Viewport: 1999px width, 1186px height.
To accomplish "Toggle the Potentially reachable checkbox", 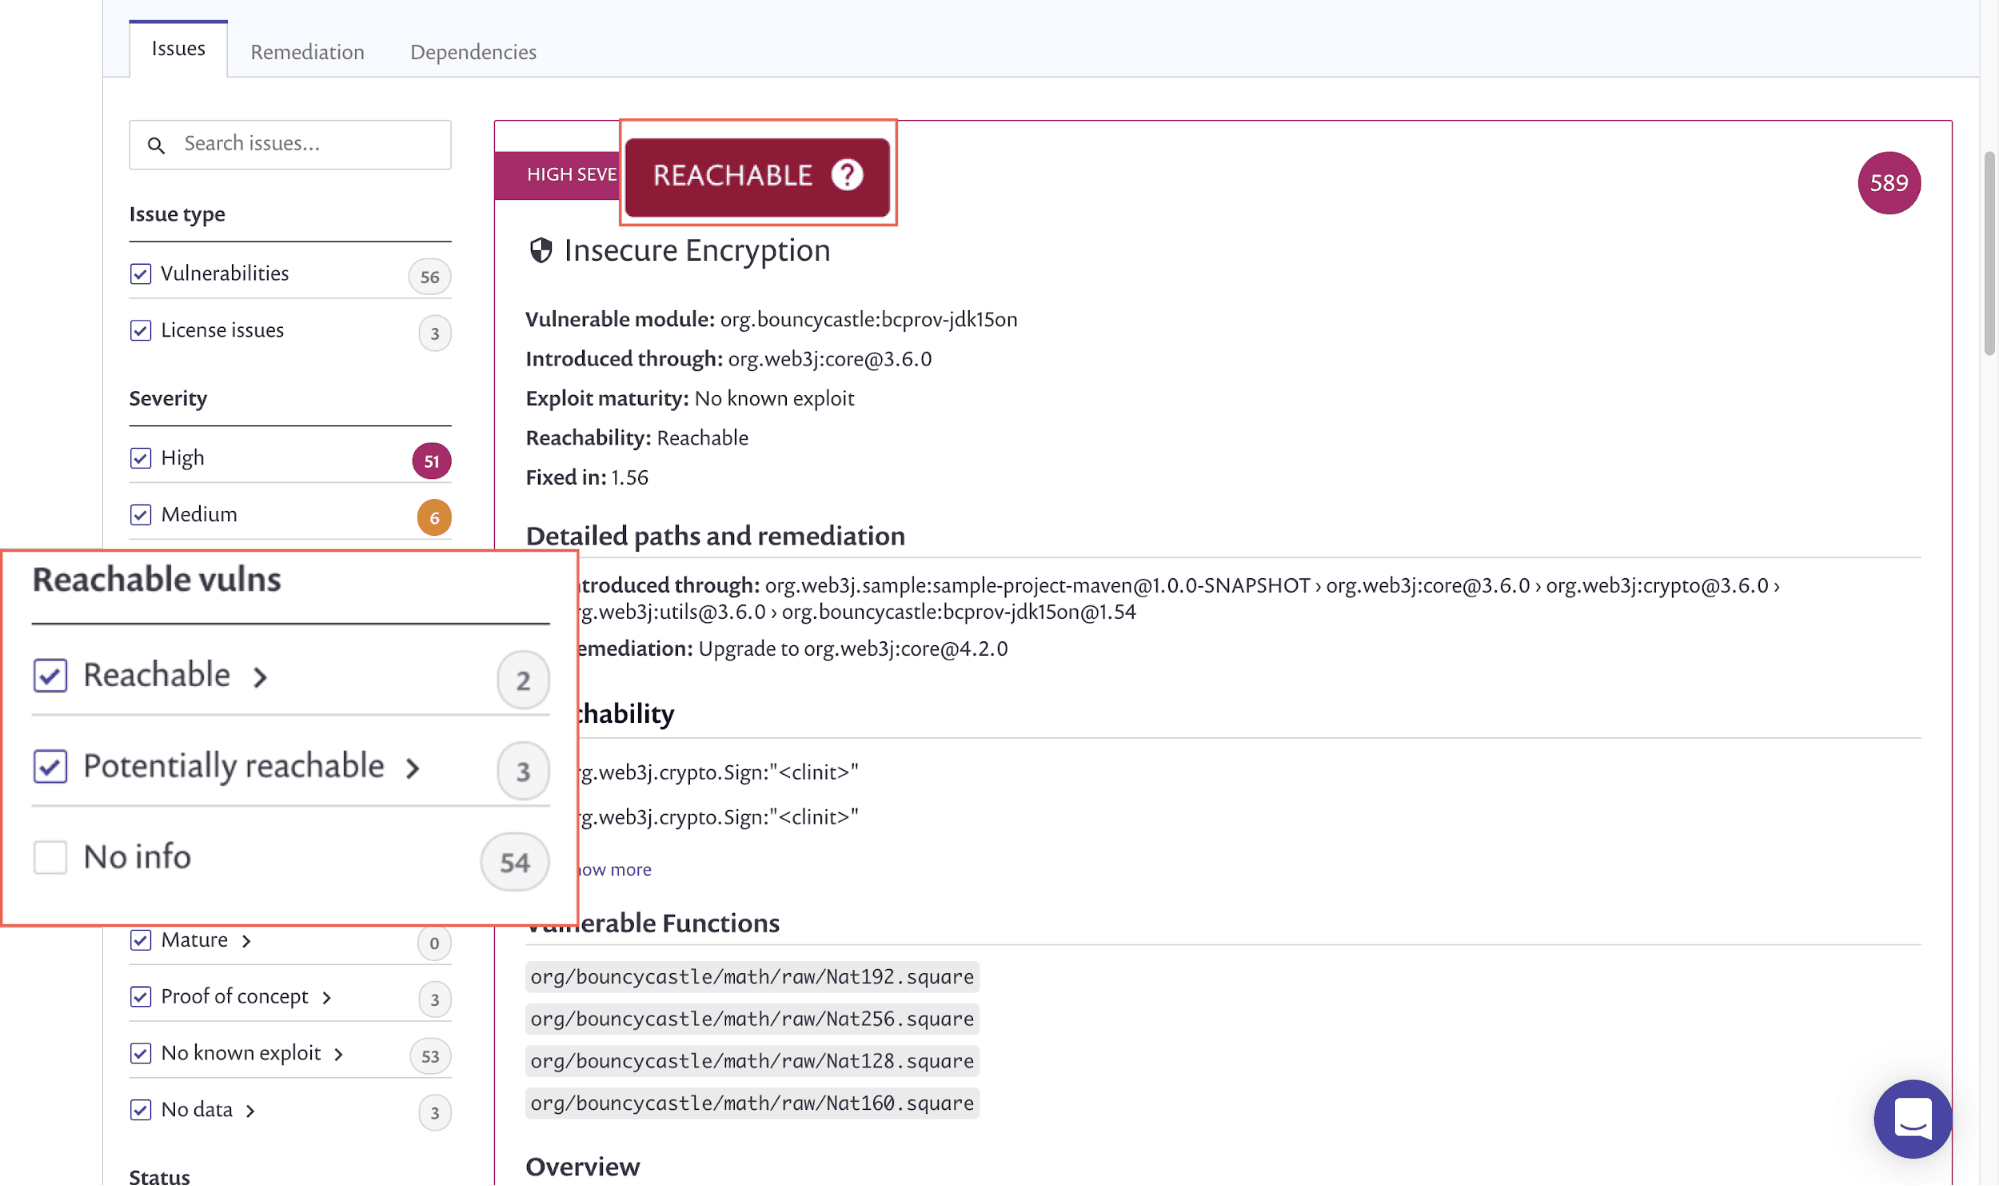I will pos(51,765).
